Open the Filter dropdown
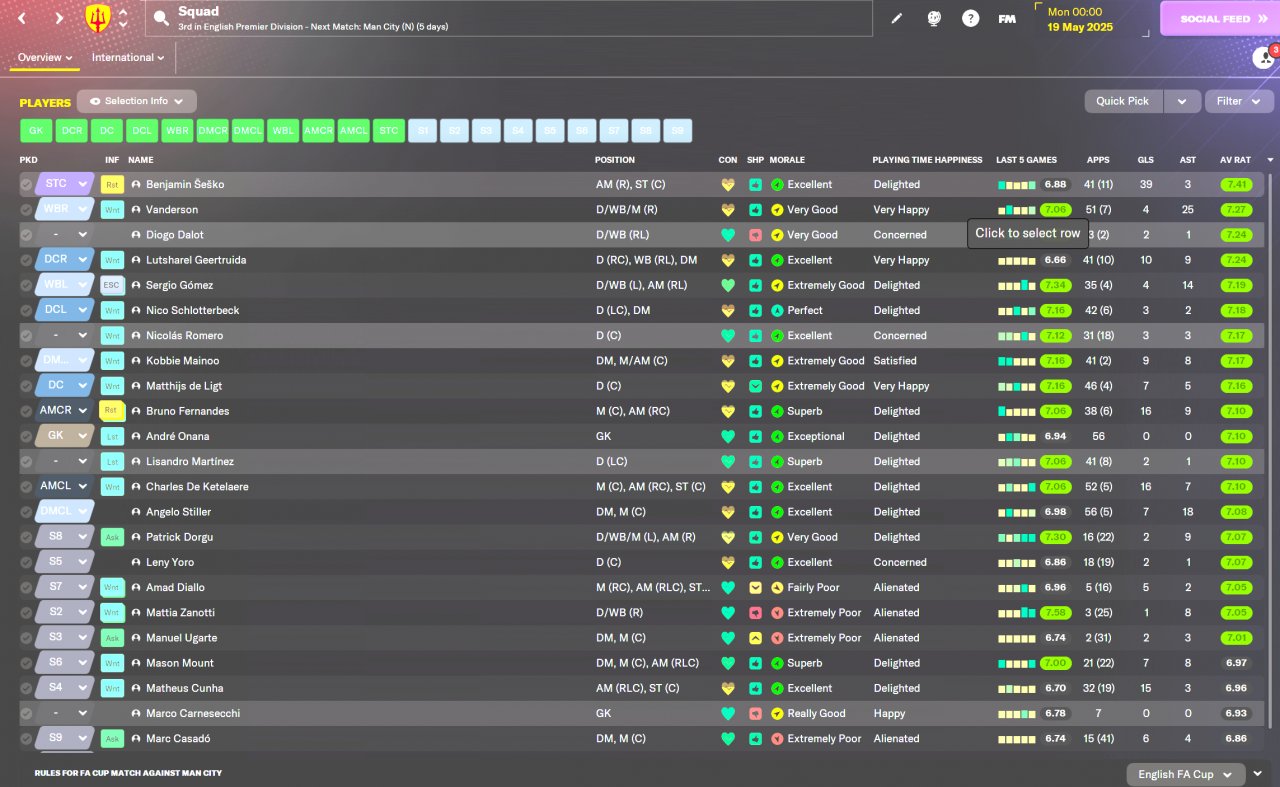The image size is (1280, 787). pyautogui.click(x=1239, y=101)
